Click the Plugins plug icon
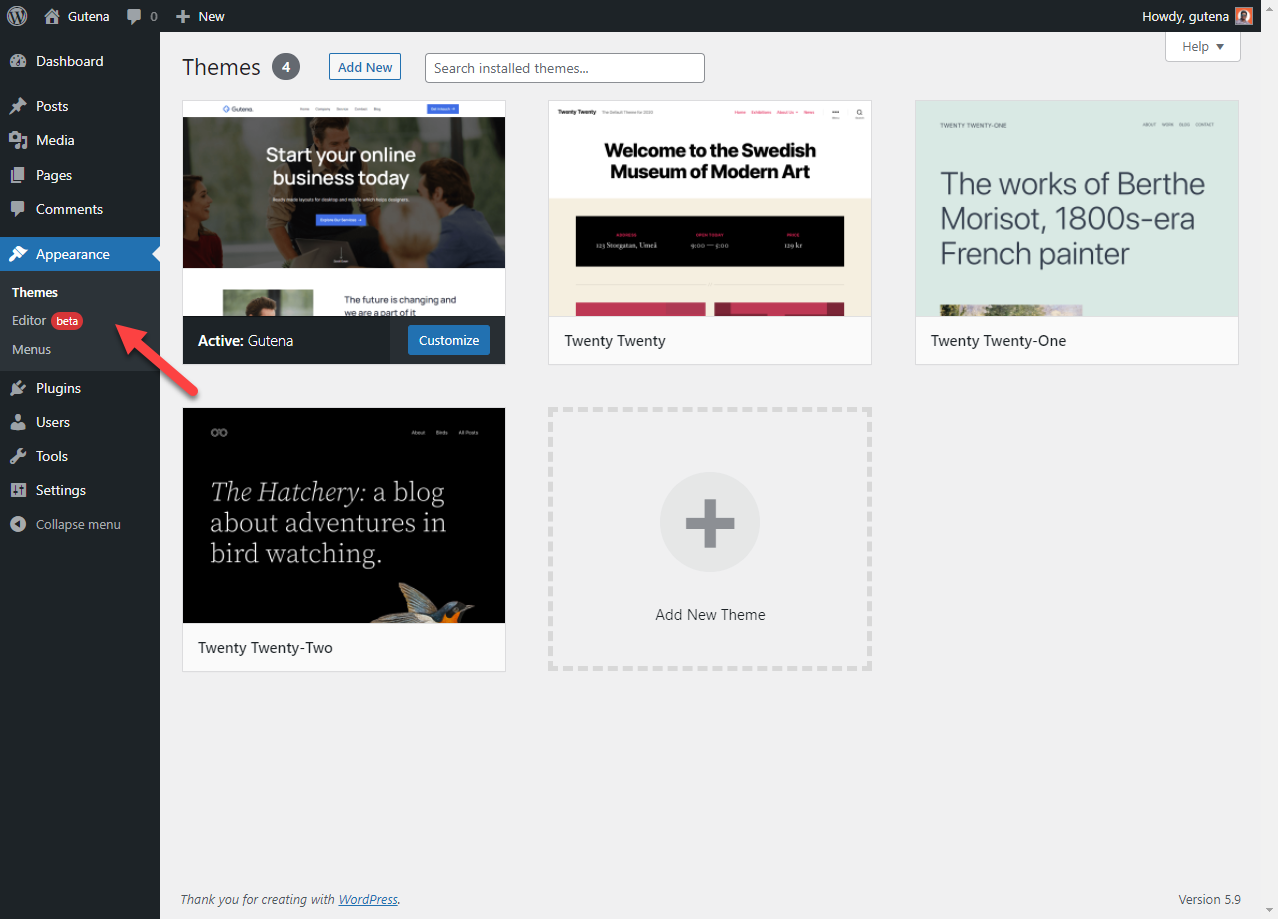Image resolution: width=1278 pixels, height=919 pixels. (x=18, y=388)
